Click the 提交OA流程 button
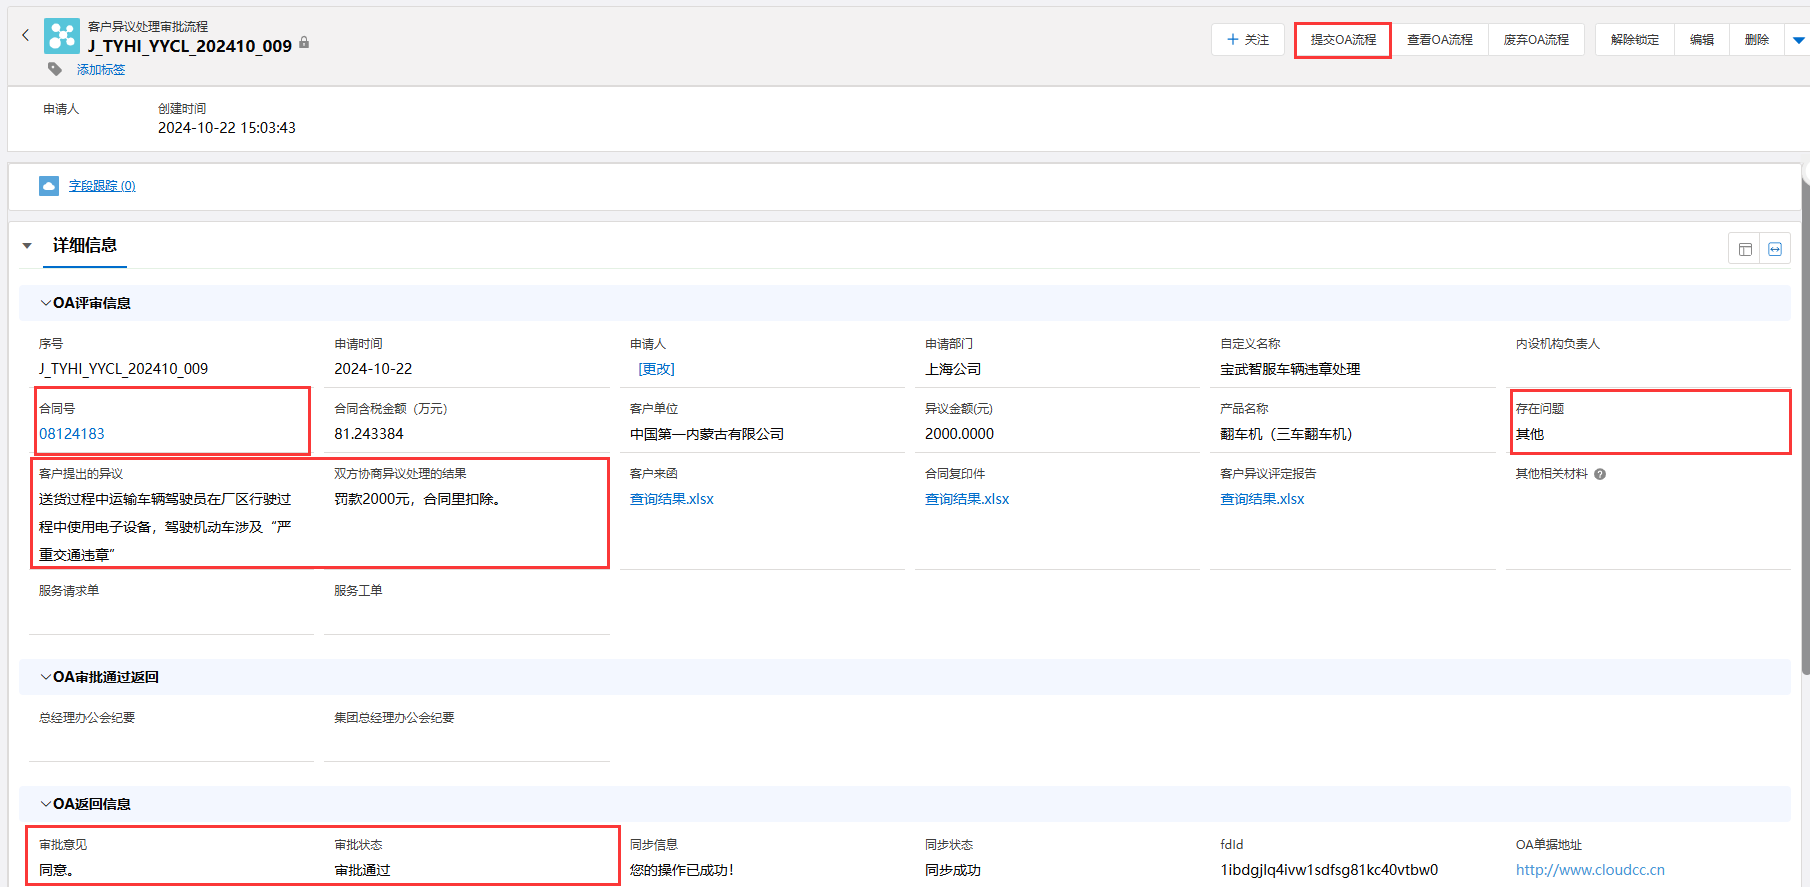The width and height of the screenshot is (1810, 887). tap(1342, 40)
